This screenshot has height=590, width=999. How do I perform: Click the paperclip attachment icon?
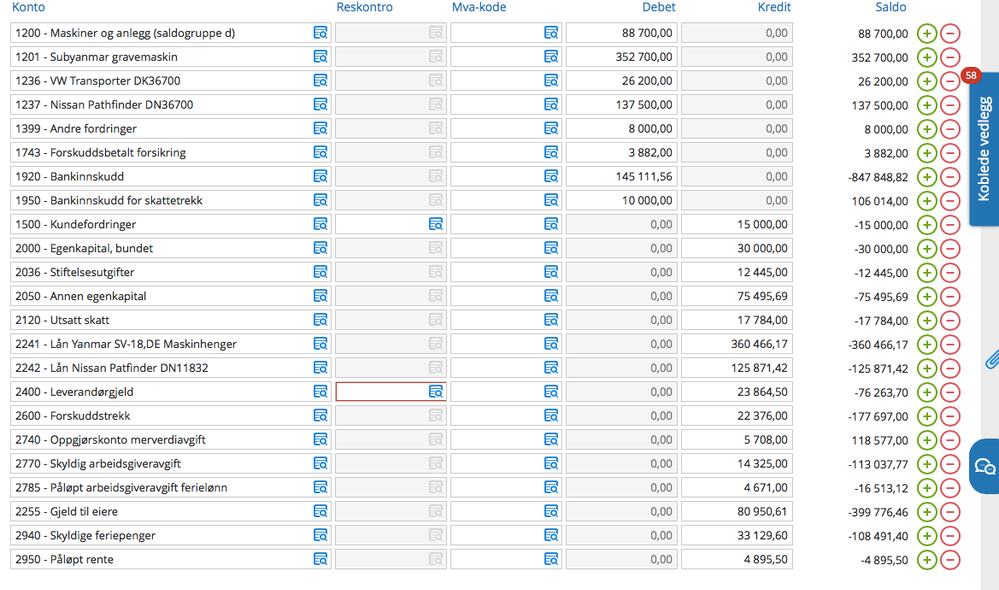(992, 360)
